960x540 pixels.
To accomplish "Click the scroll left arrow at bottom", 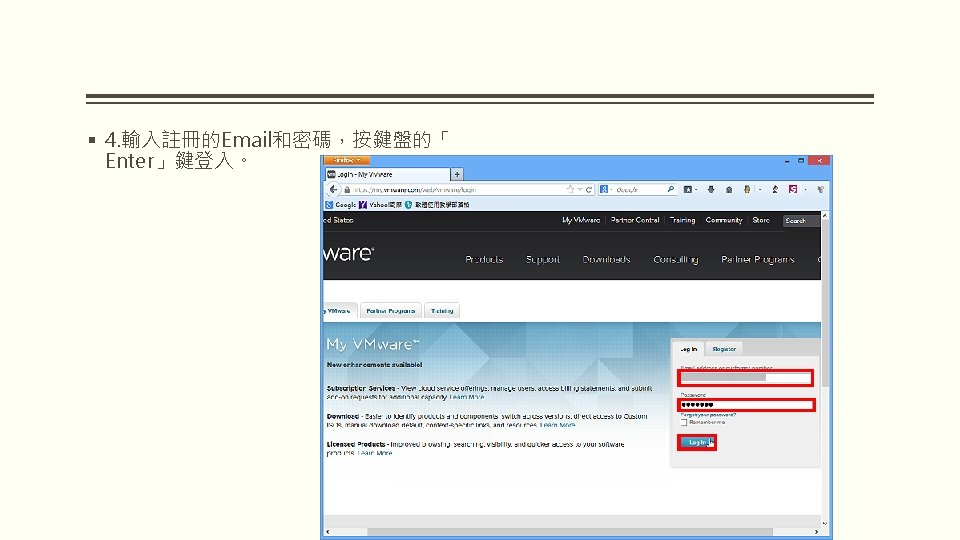I will tap(328, 531).
